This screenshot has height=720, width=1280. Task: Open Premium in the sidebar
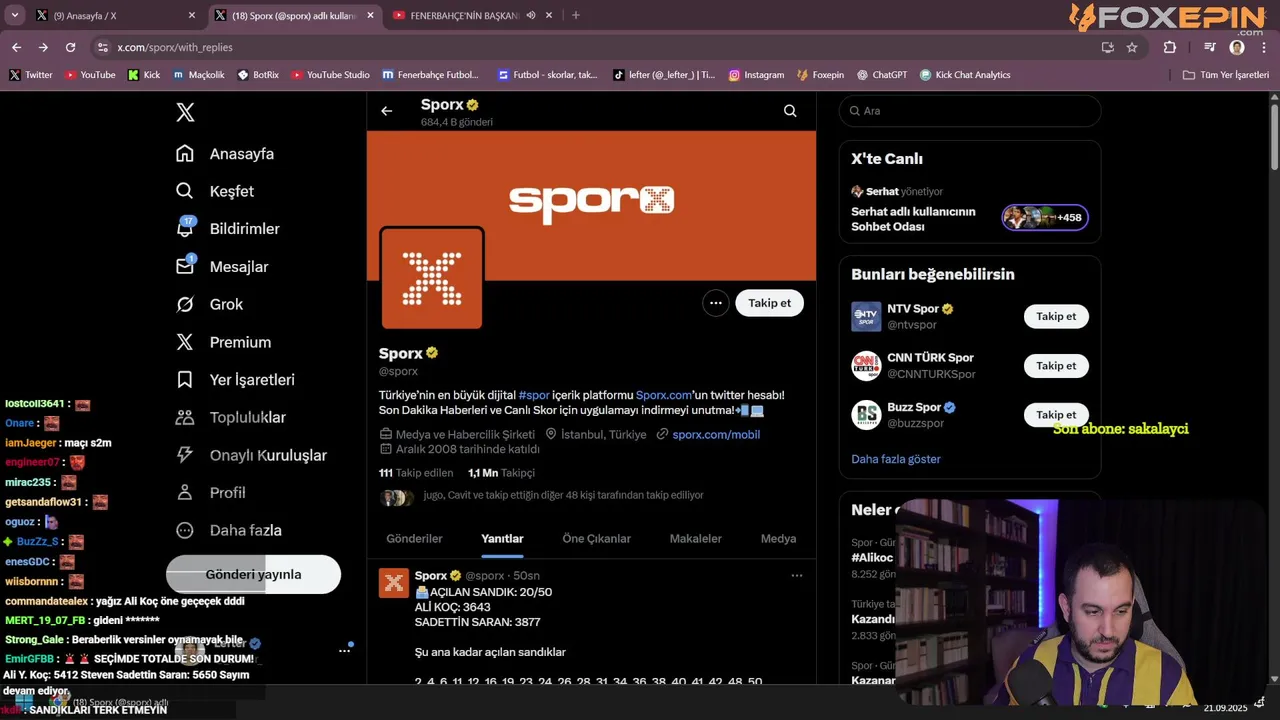(223, 342)
